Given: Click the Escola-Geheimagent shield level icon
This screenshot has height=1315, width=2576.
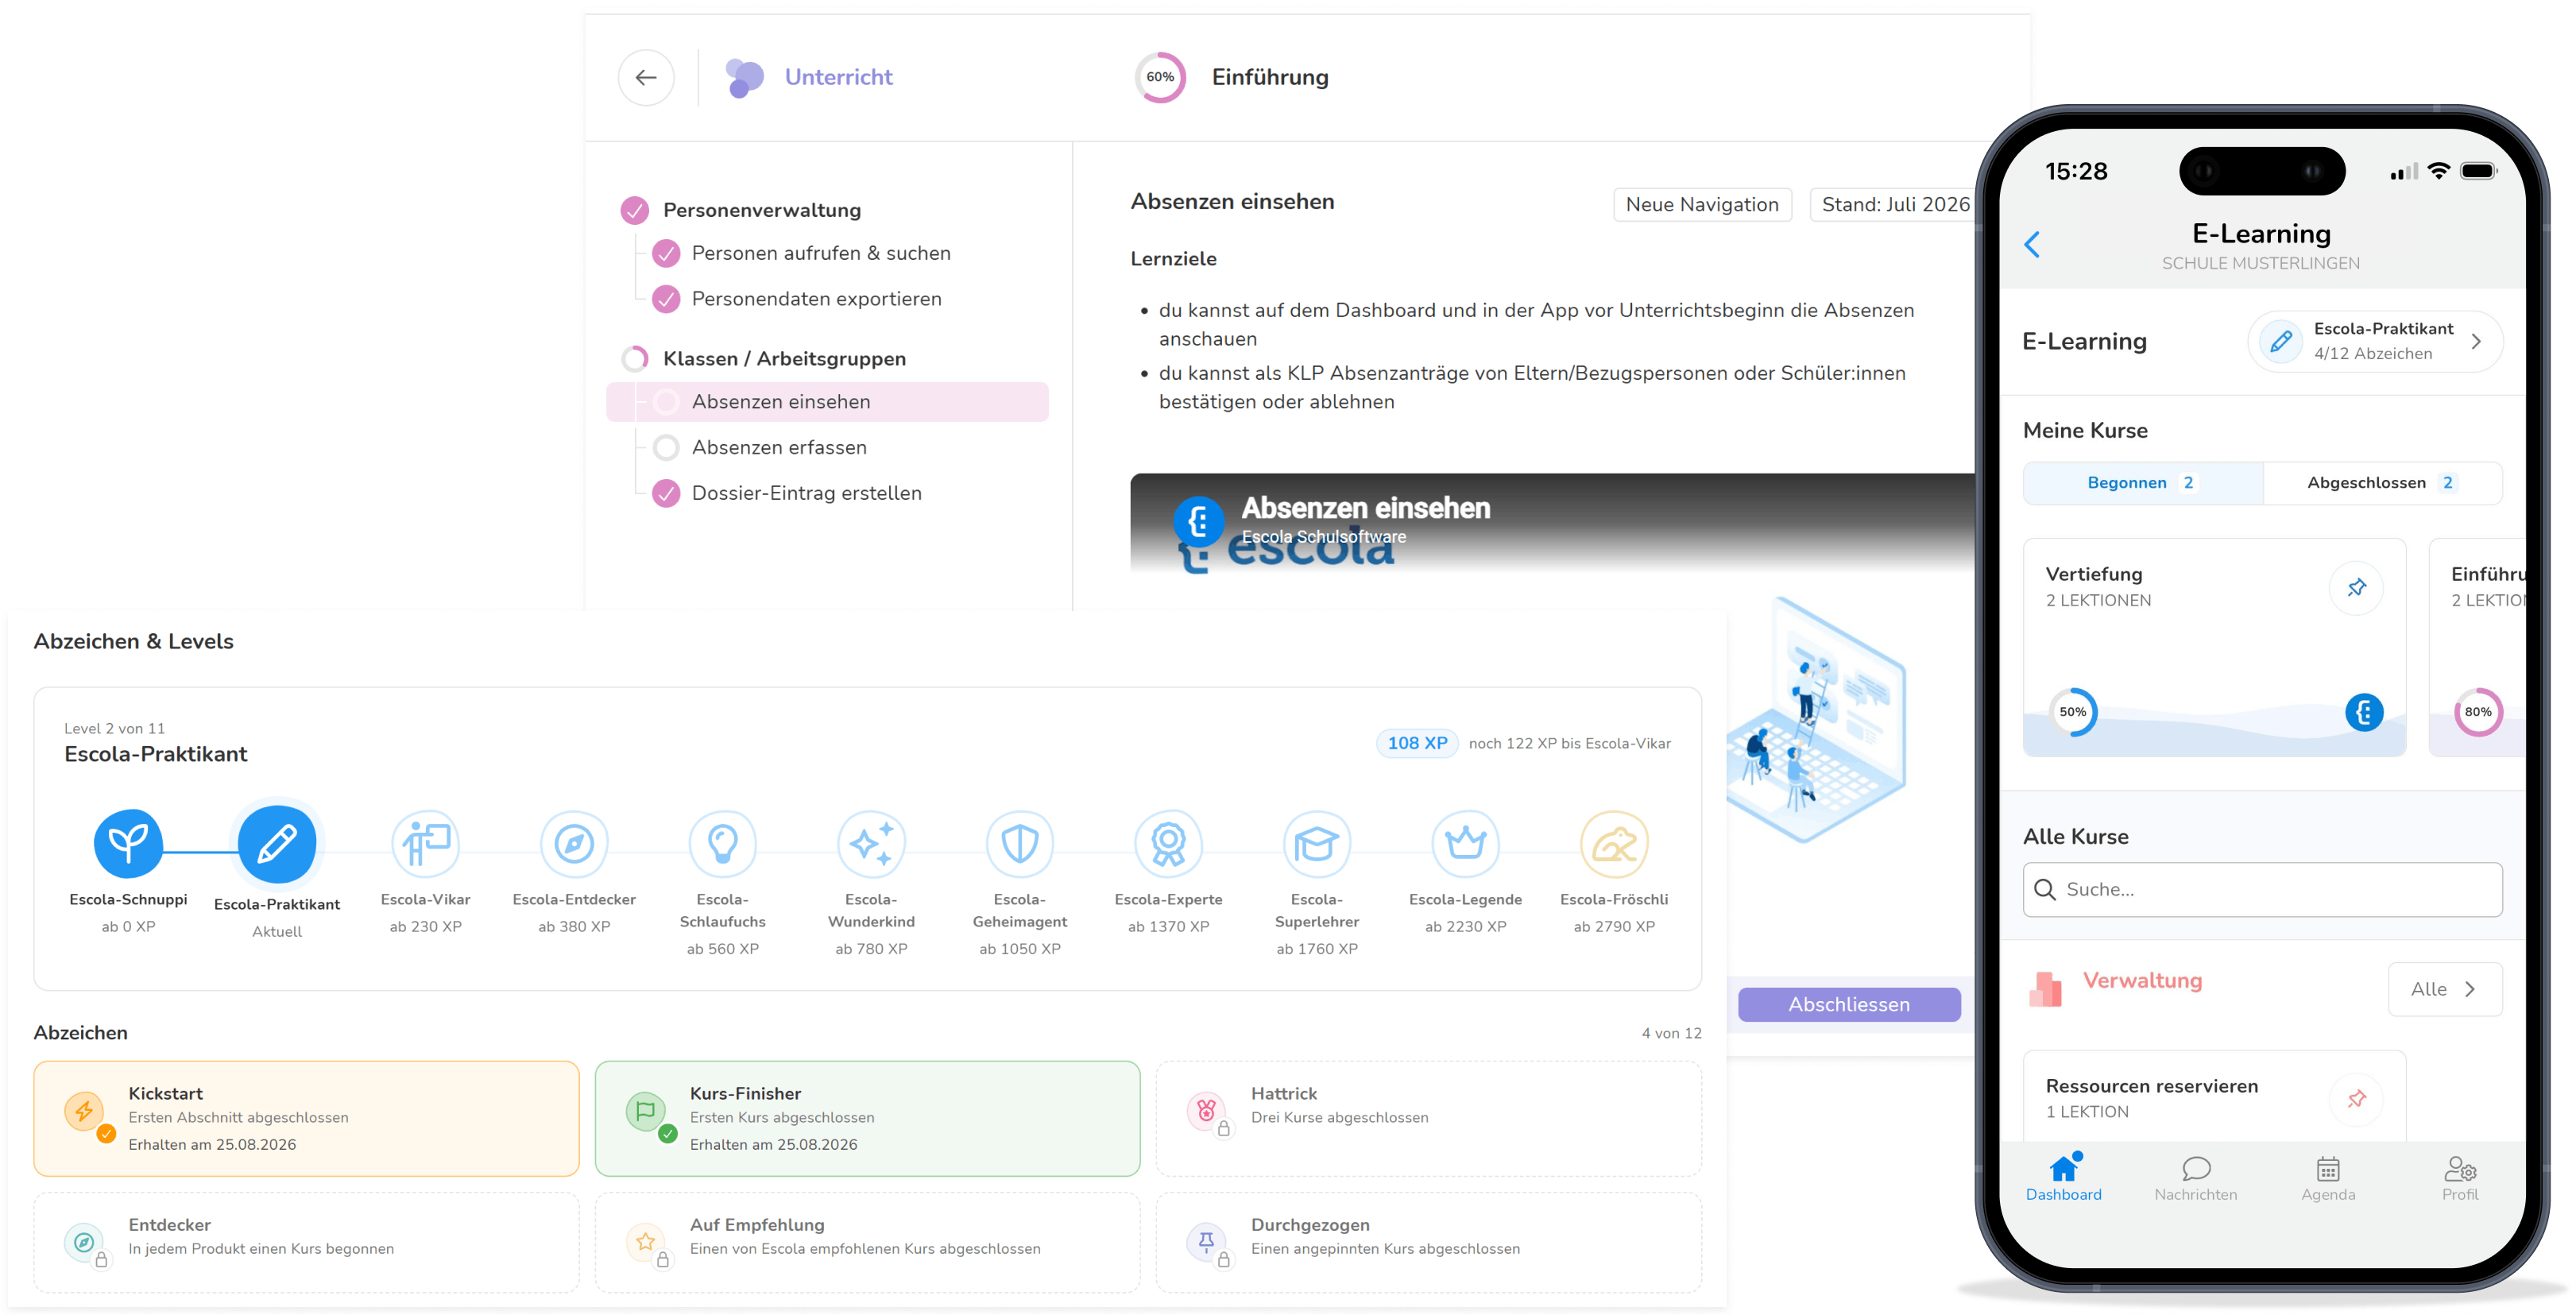Looking at the screenshot, I should [x=1019, y=843].
